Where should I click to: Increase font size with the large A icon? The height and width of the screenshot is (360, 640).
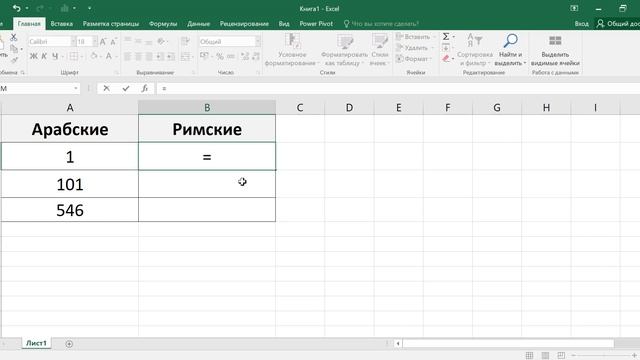(103, 42)
